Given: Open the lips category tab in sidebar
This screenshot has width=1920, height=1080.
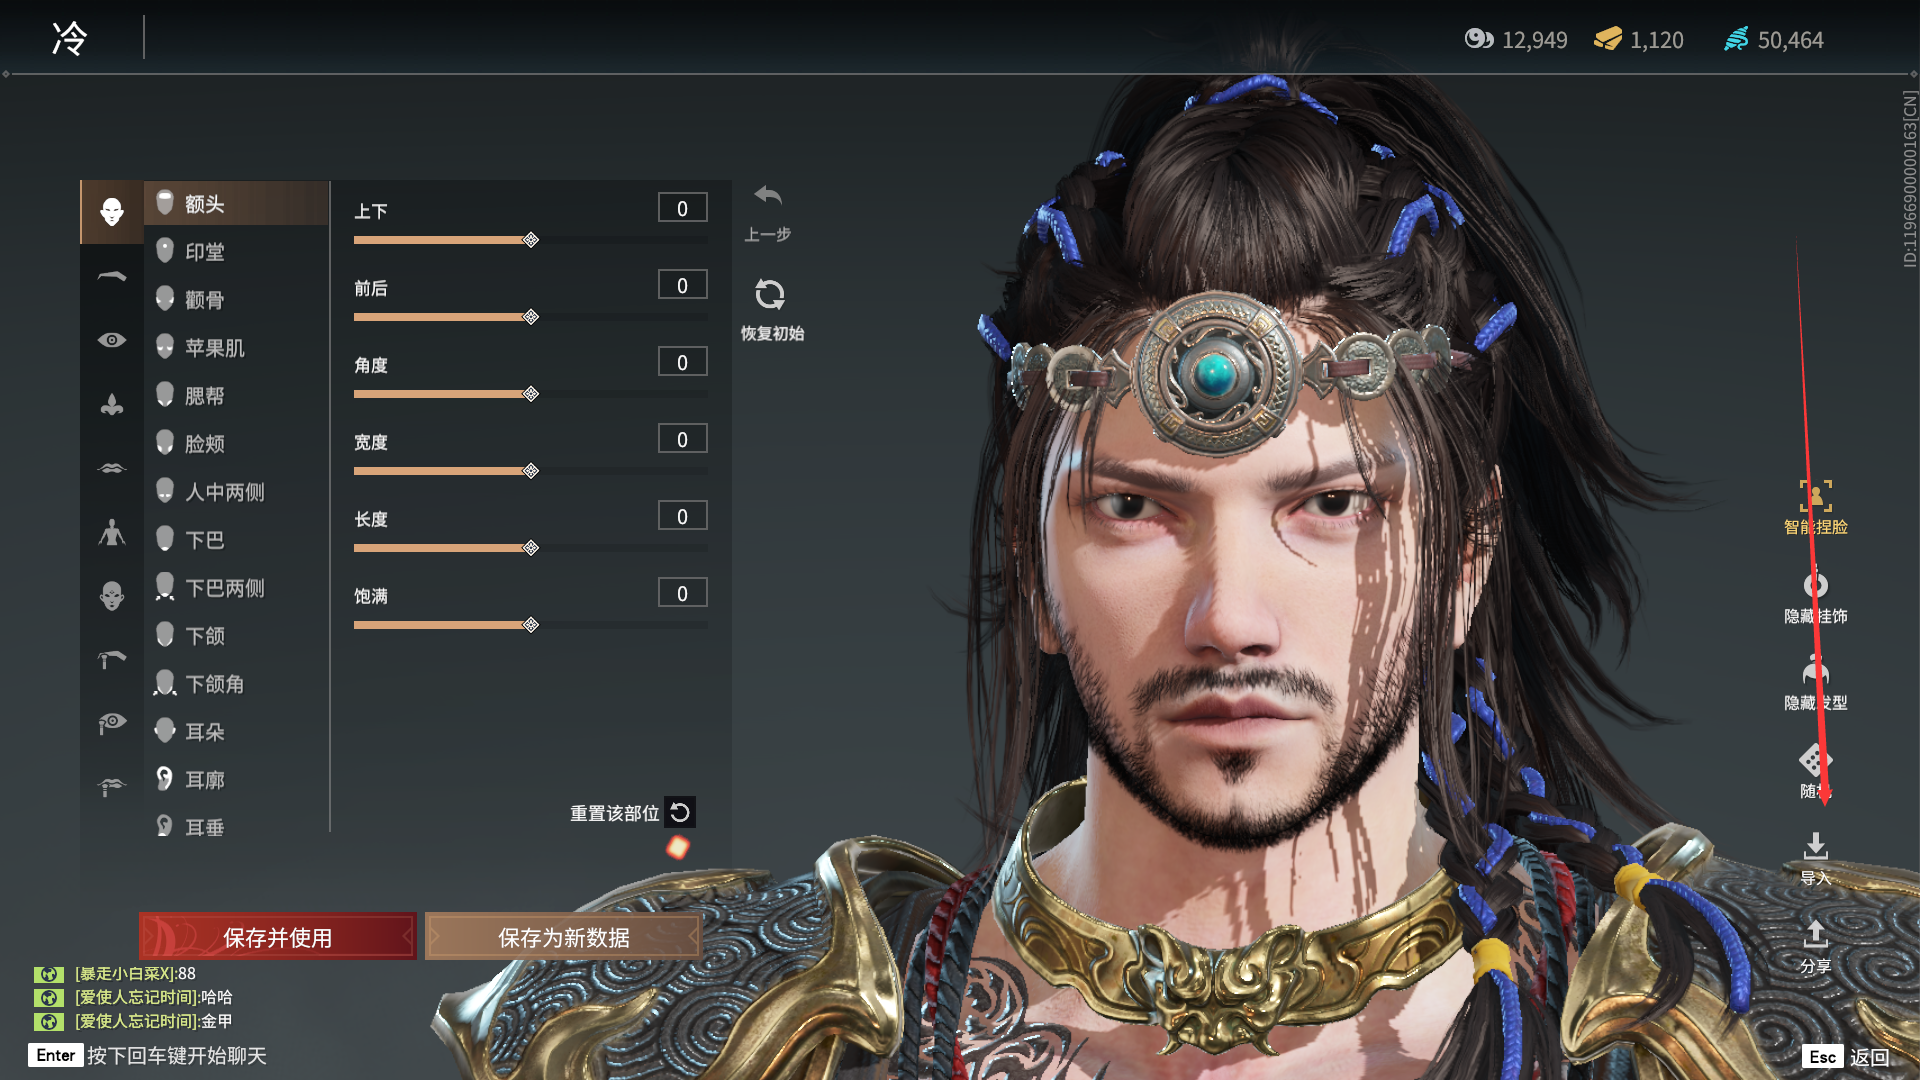Looking at the screenshot, I should [x=112, y=468].
